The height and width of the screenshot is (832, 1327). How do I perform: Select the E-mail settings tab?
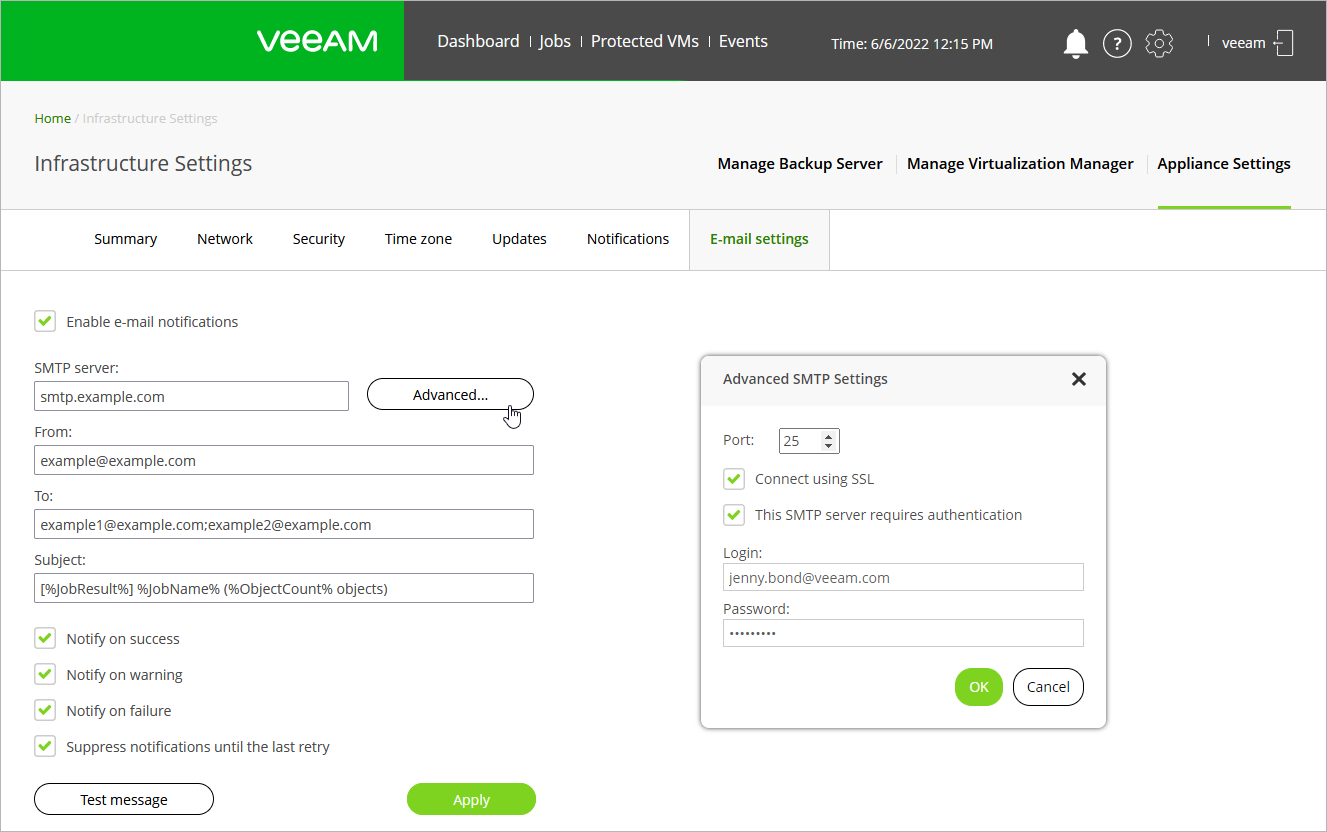point(759,239)
